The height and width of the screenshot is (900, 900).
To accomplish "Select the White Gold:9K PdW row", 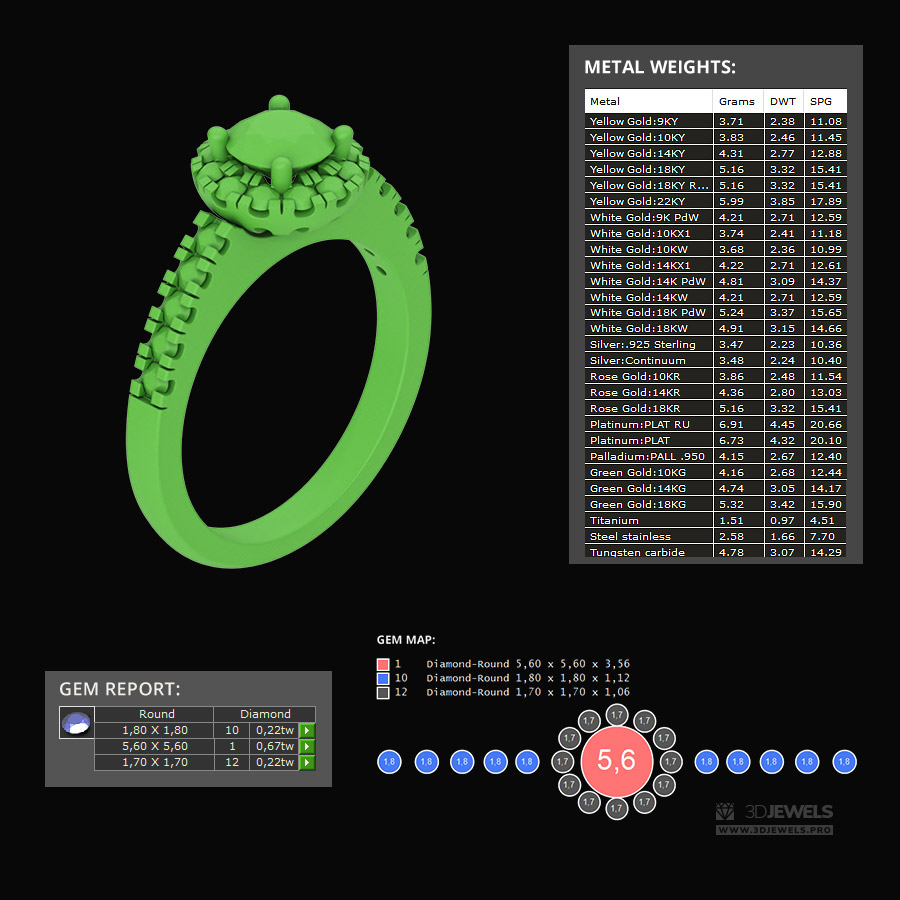I will click(x=716, y=218).
